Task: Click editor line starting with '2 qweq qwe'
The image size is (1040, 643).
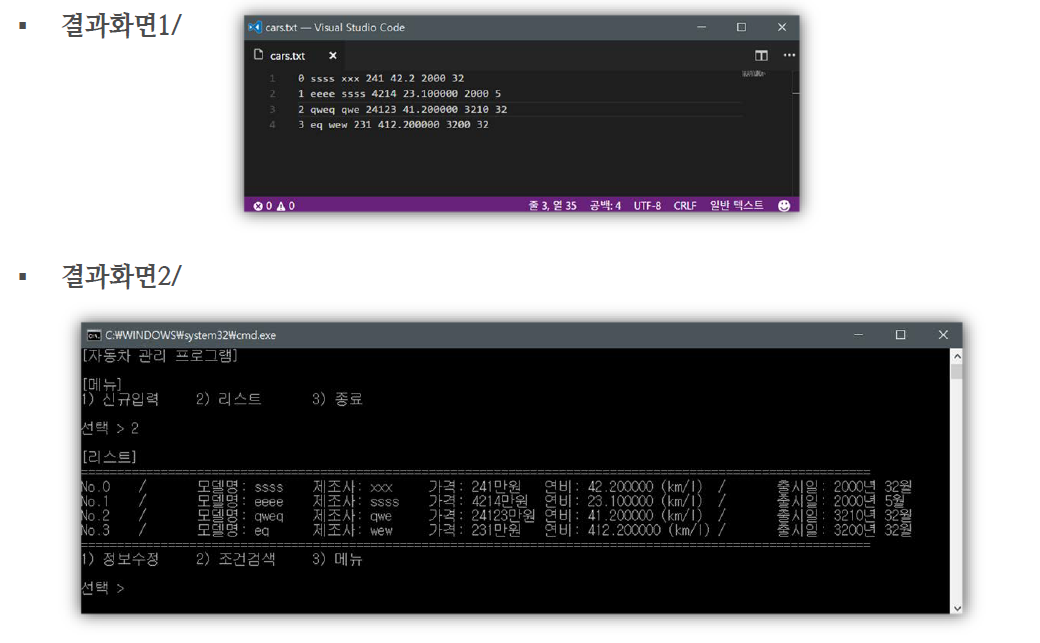Action: pyautogui.click(x=402, y=109)
